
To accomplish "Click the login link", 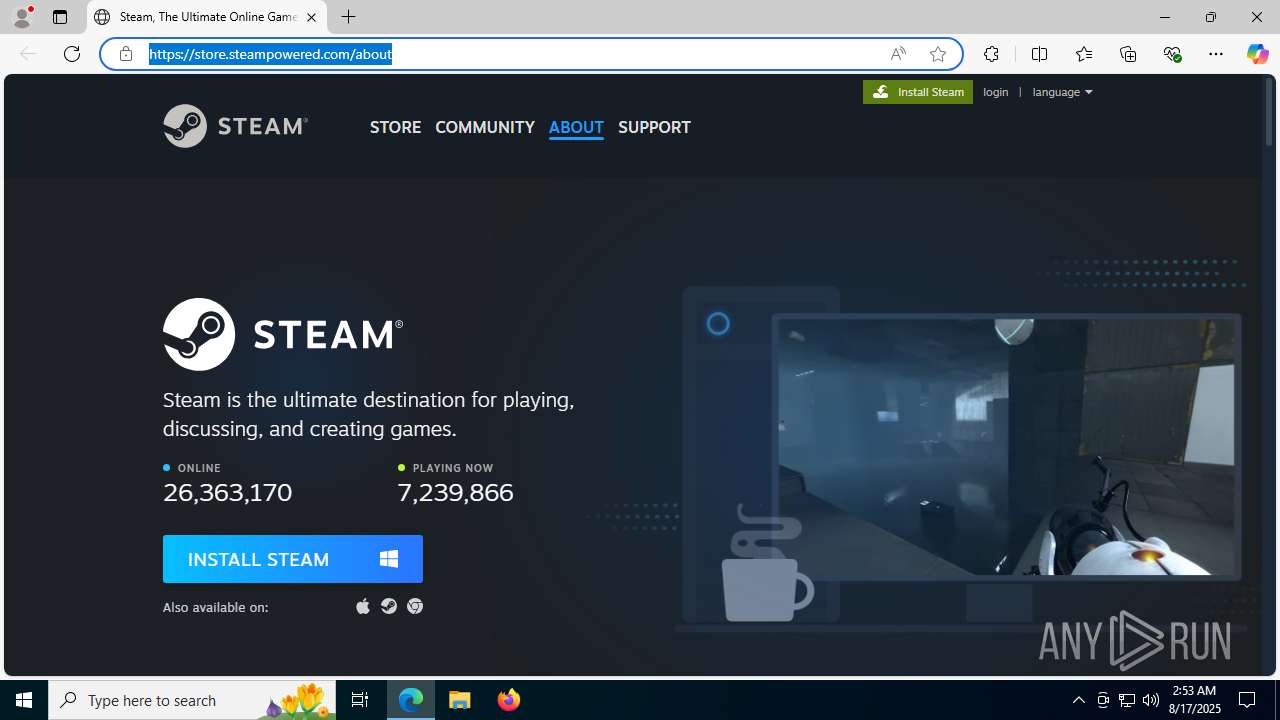I will 996,92.
